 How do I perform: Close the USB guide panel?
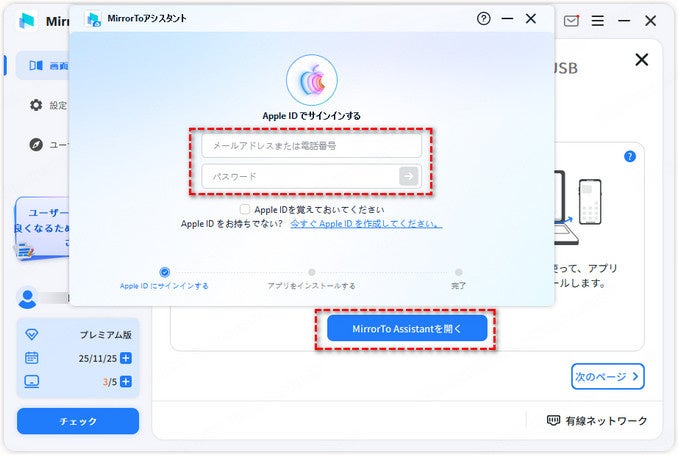click(642, 59)
